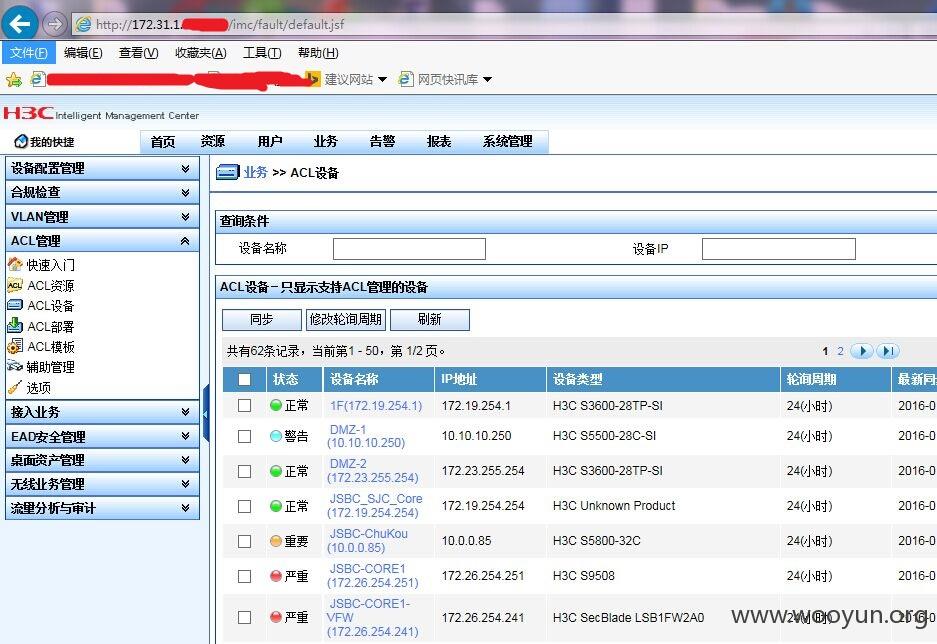Open the 文件(F) menu
The height and width of the screenshot is (644, 937).
pos(29,53)
